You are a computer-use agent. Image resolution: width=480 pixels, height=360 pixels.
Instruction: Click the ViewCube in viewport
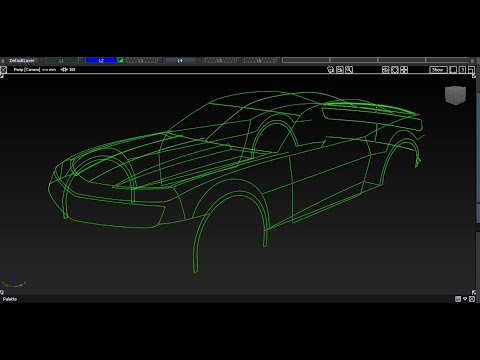click(455, 95)
